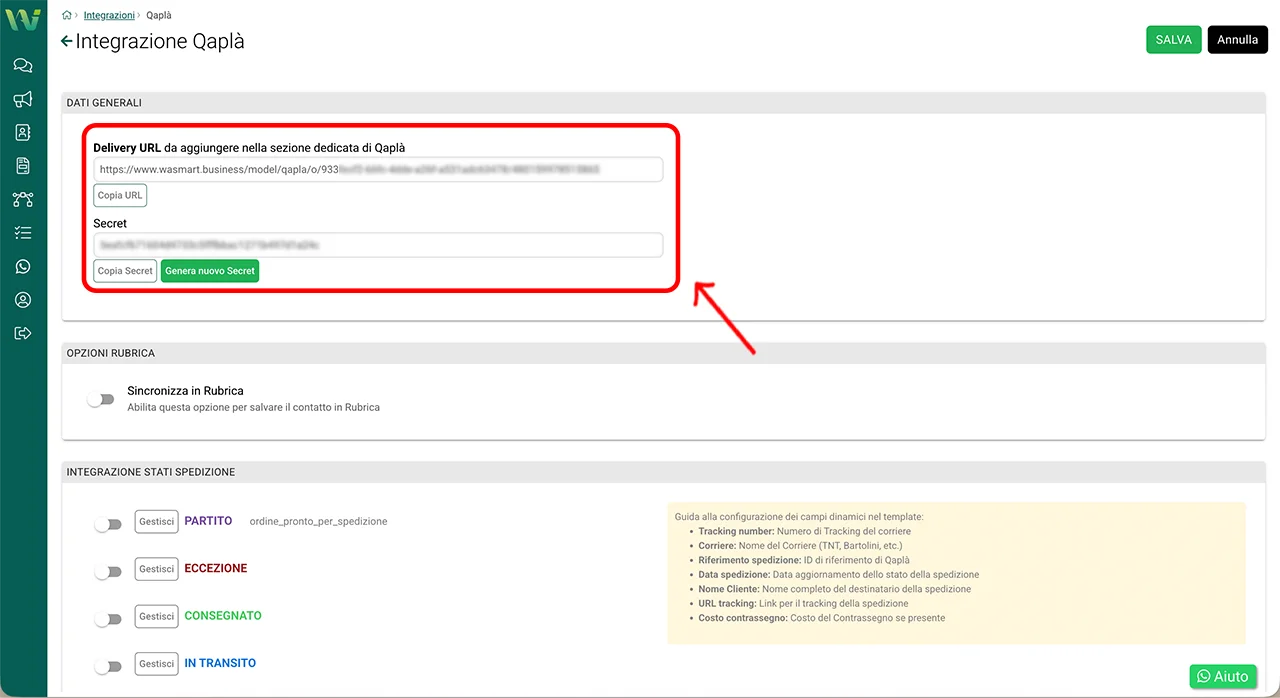
Task: Toggle the ECCEZIONE shipment status switch
Action: pyautogui.click(x=107, y=571)
